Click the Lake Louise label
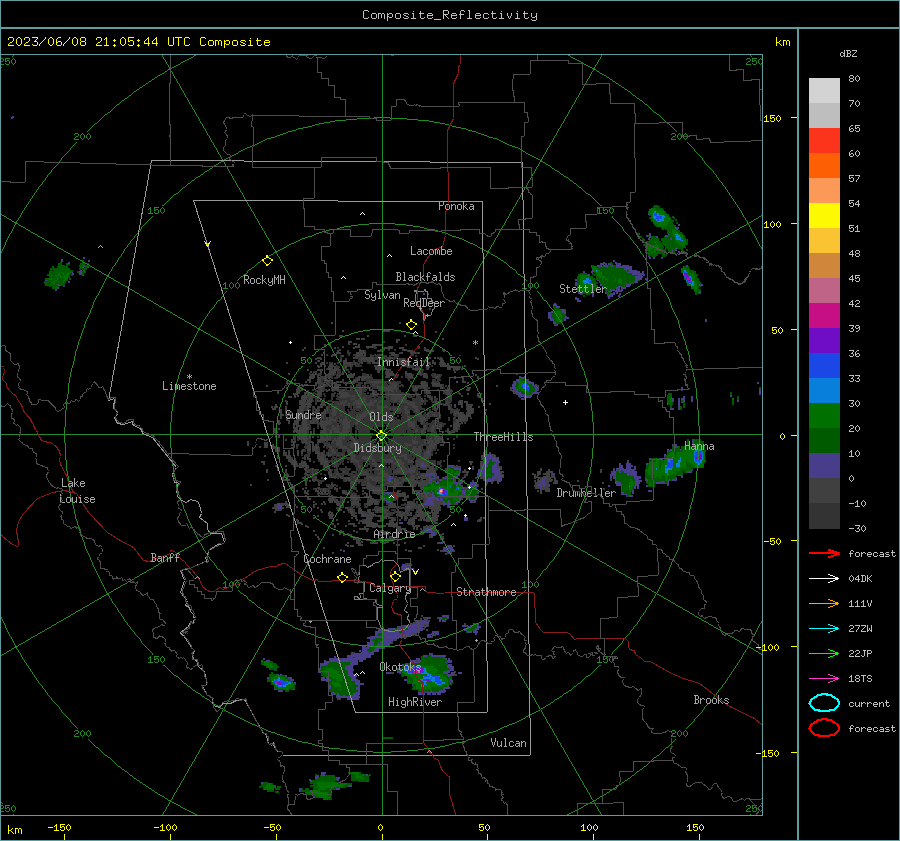 click(77, 491)
